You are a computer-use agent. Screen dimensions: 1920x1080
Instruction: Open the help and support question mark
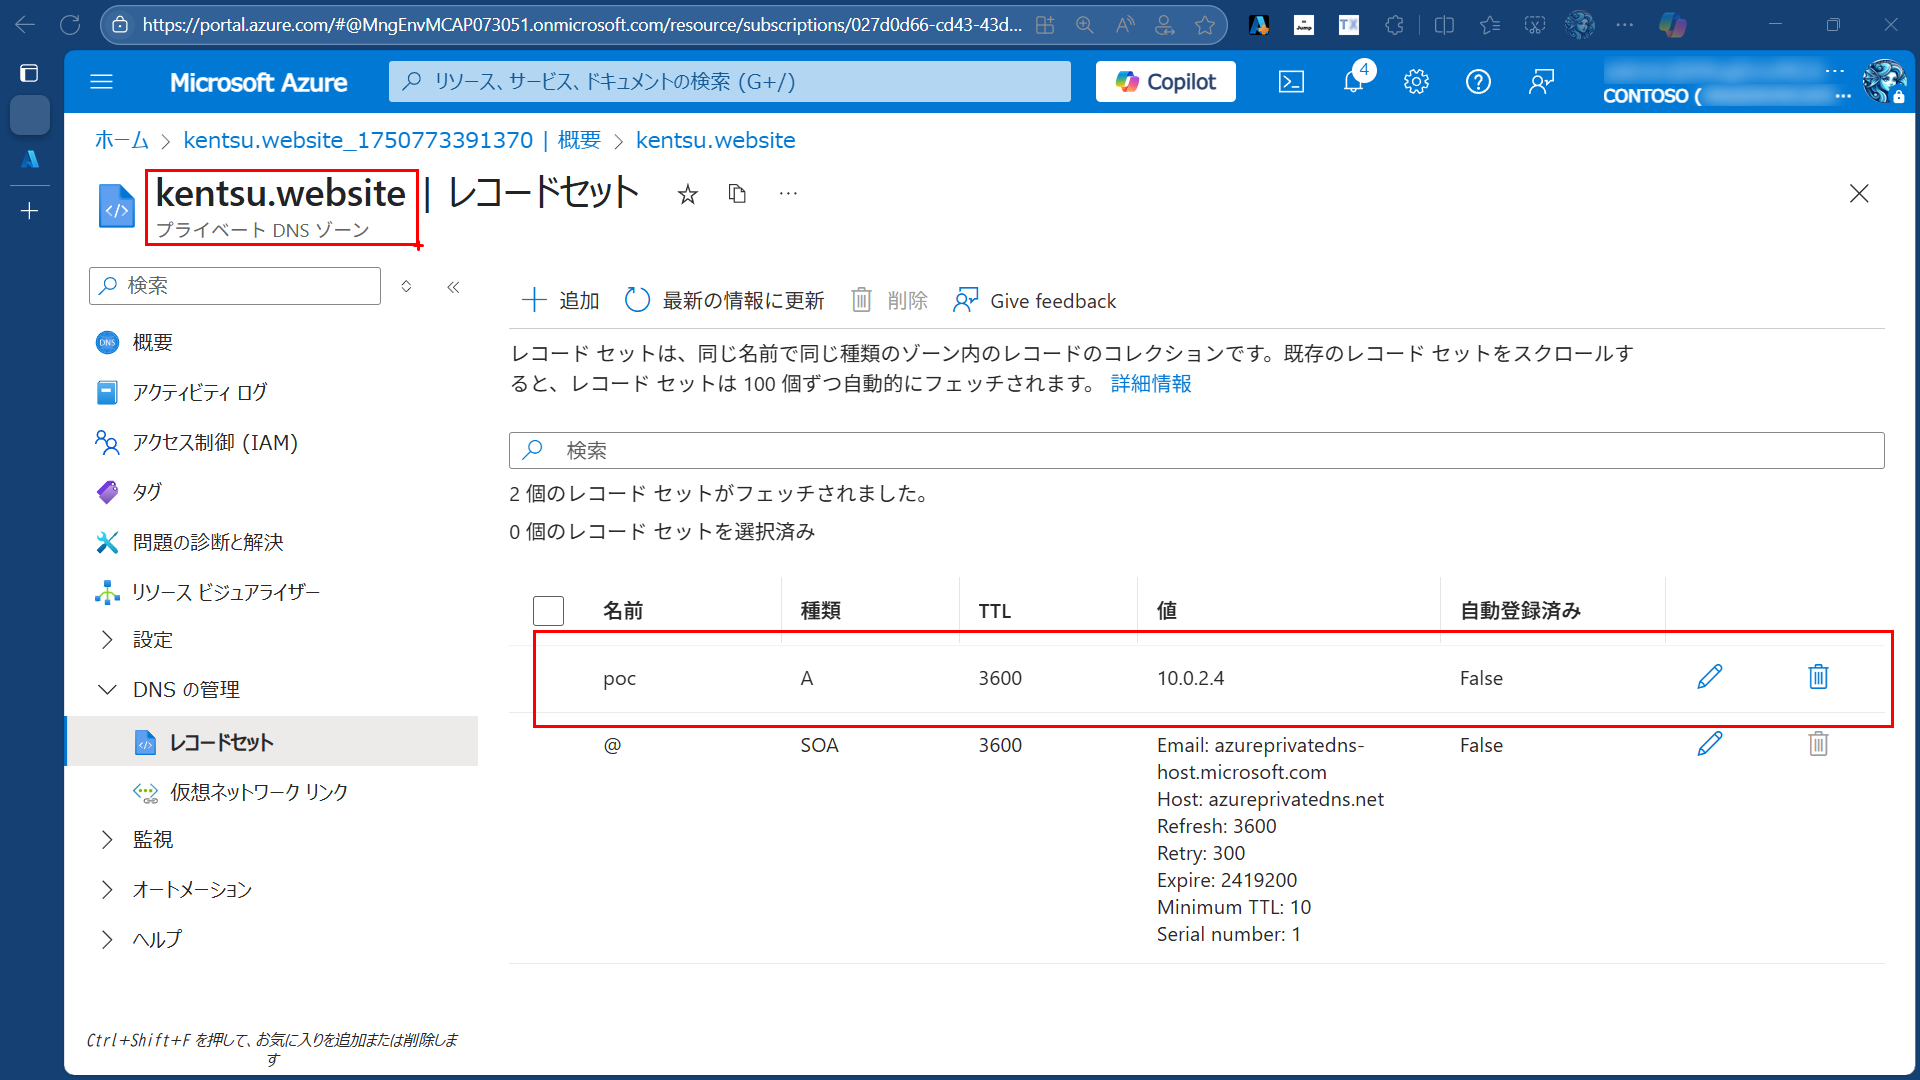tap(1478, 82)
